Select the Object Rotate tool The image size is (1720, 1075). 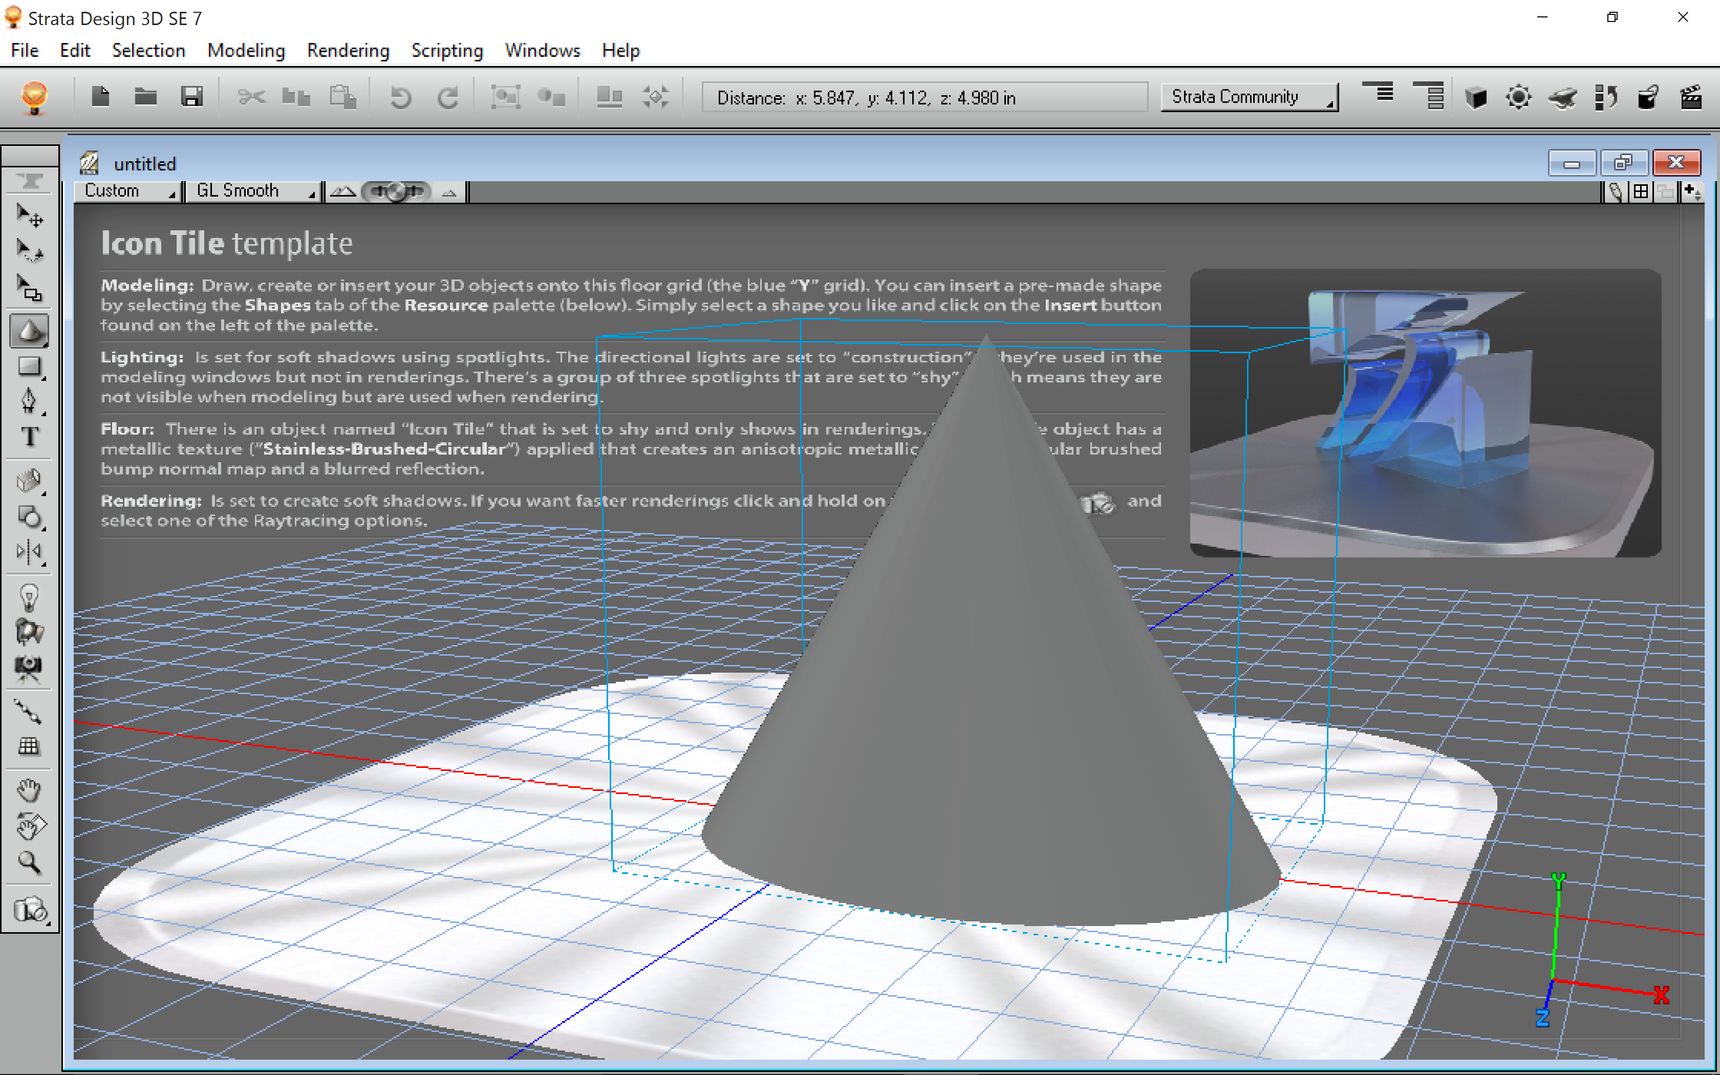coord(30,251)
